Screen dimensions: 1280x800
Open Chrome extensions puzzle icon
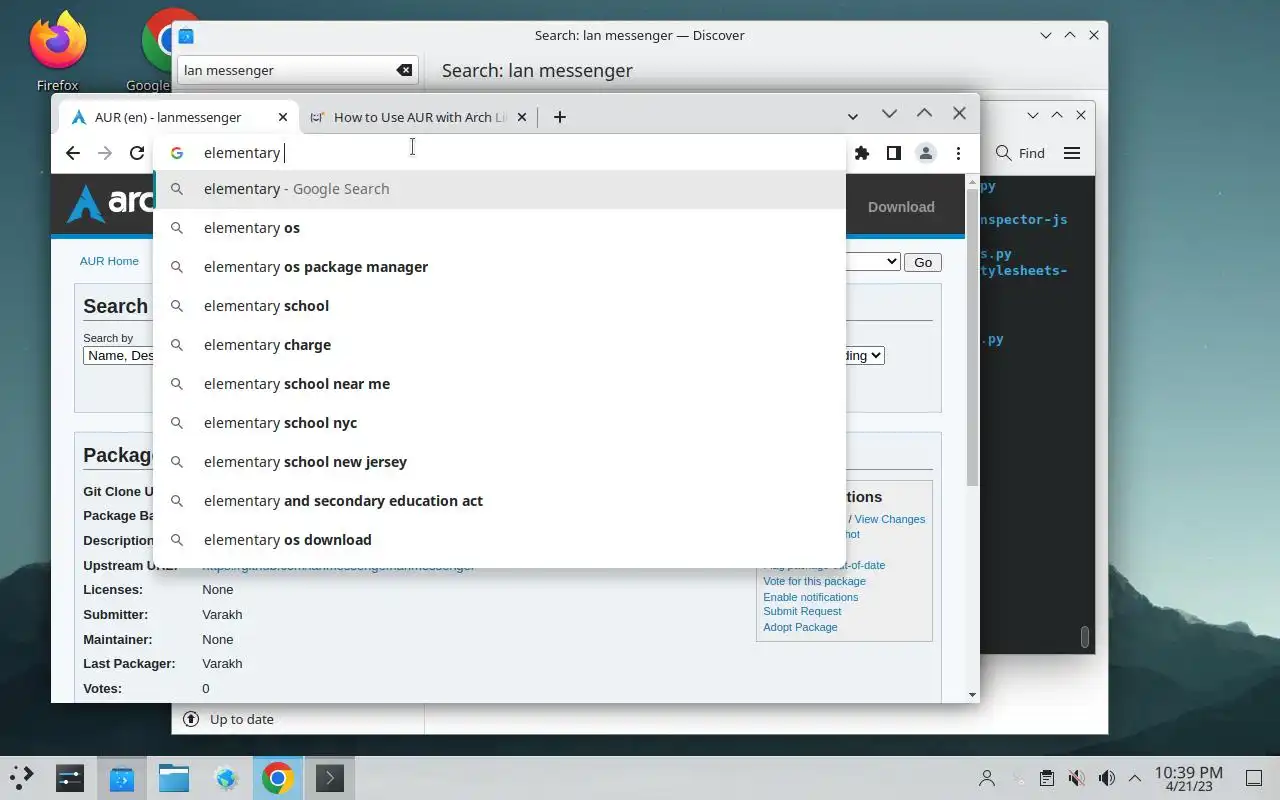click(862, 153)
